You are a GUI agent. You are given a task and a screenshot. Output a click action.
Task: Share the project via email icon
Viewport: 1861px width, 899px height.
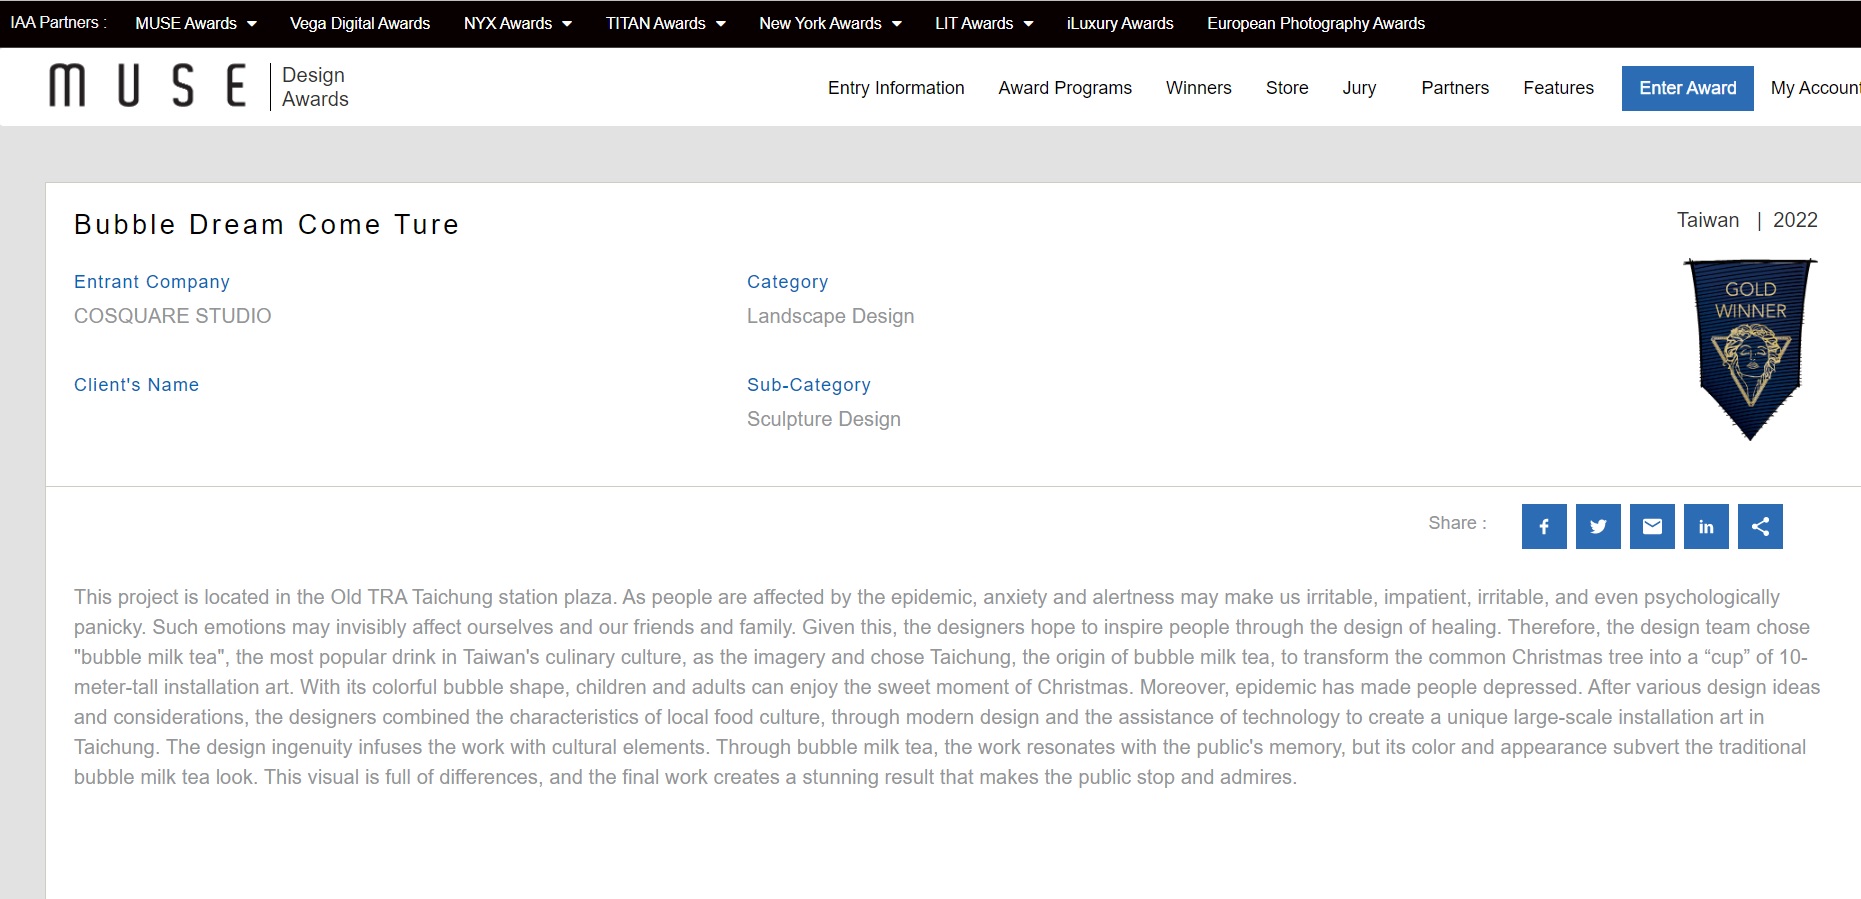pos(1652,527)
